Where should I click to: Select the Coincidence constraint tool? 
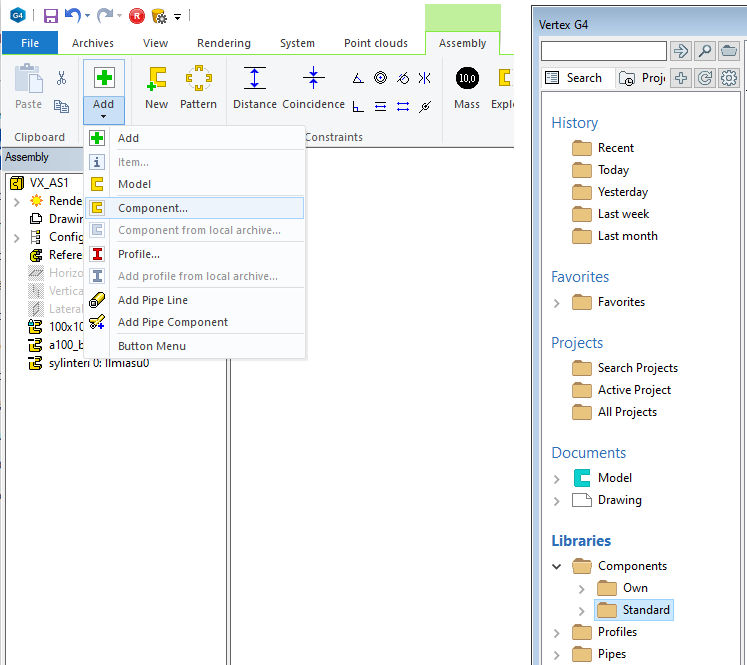[314, 88]
